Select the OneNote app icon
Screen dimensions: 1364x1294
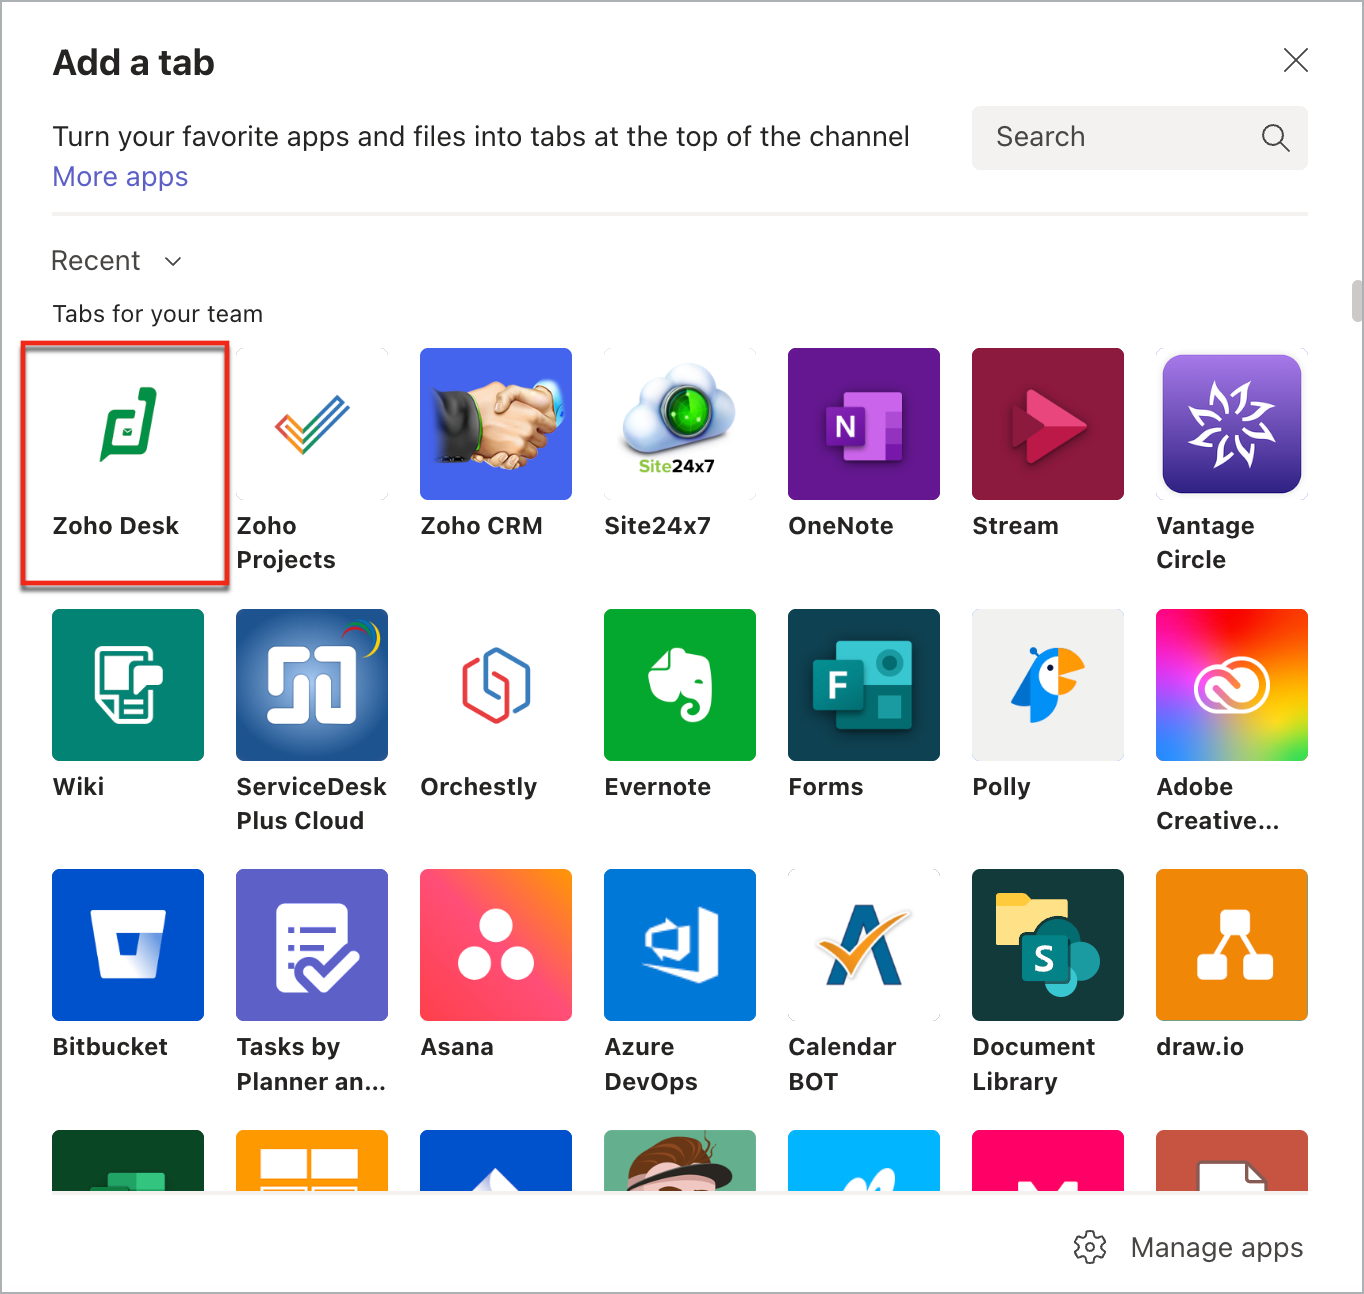point(864,424)
